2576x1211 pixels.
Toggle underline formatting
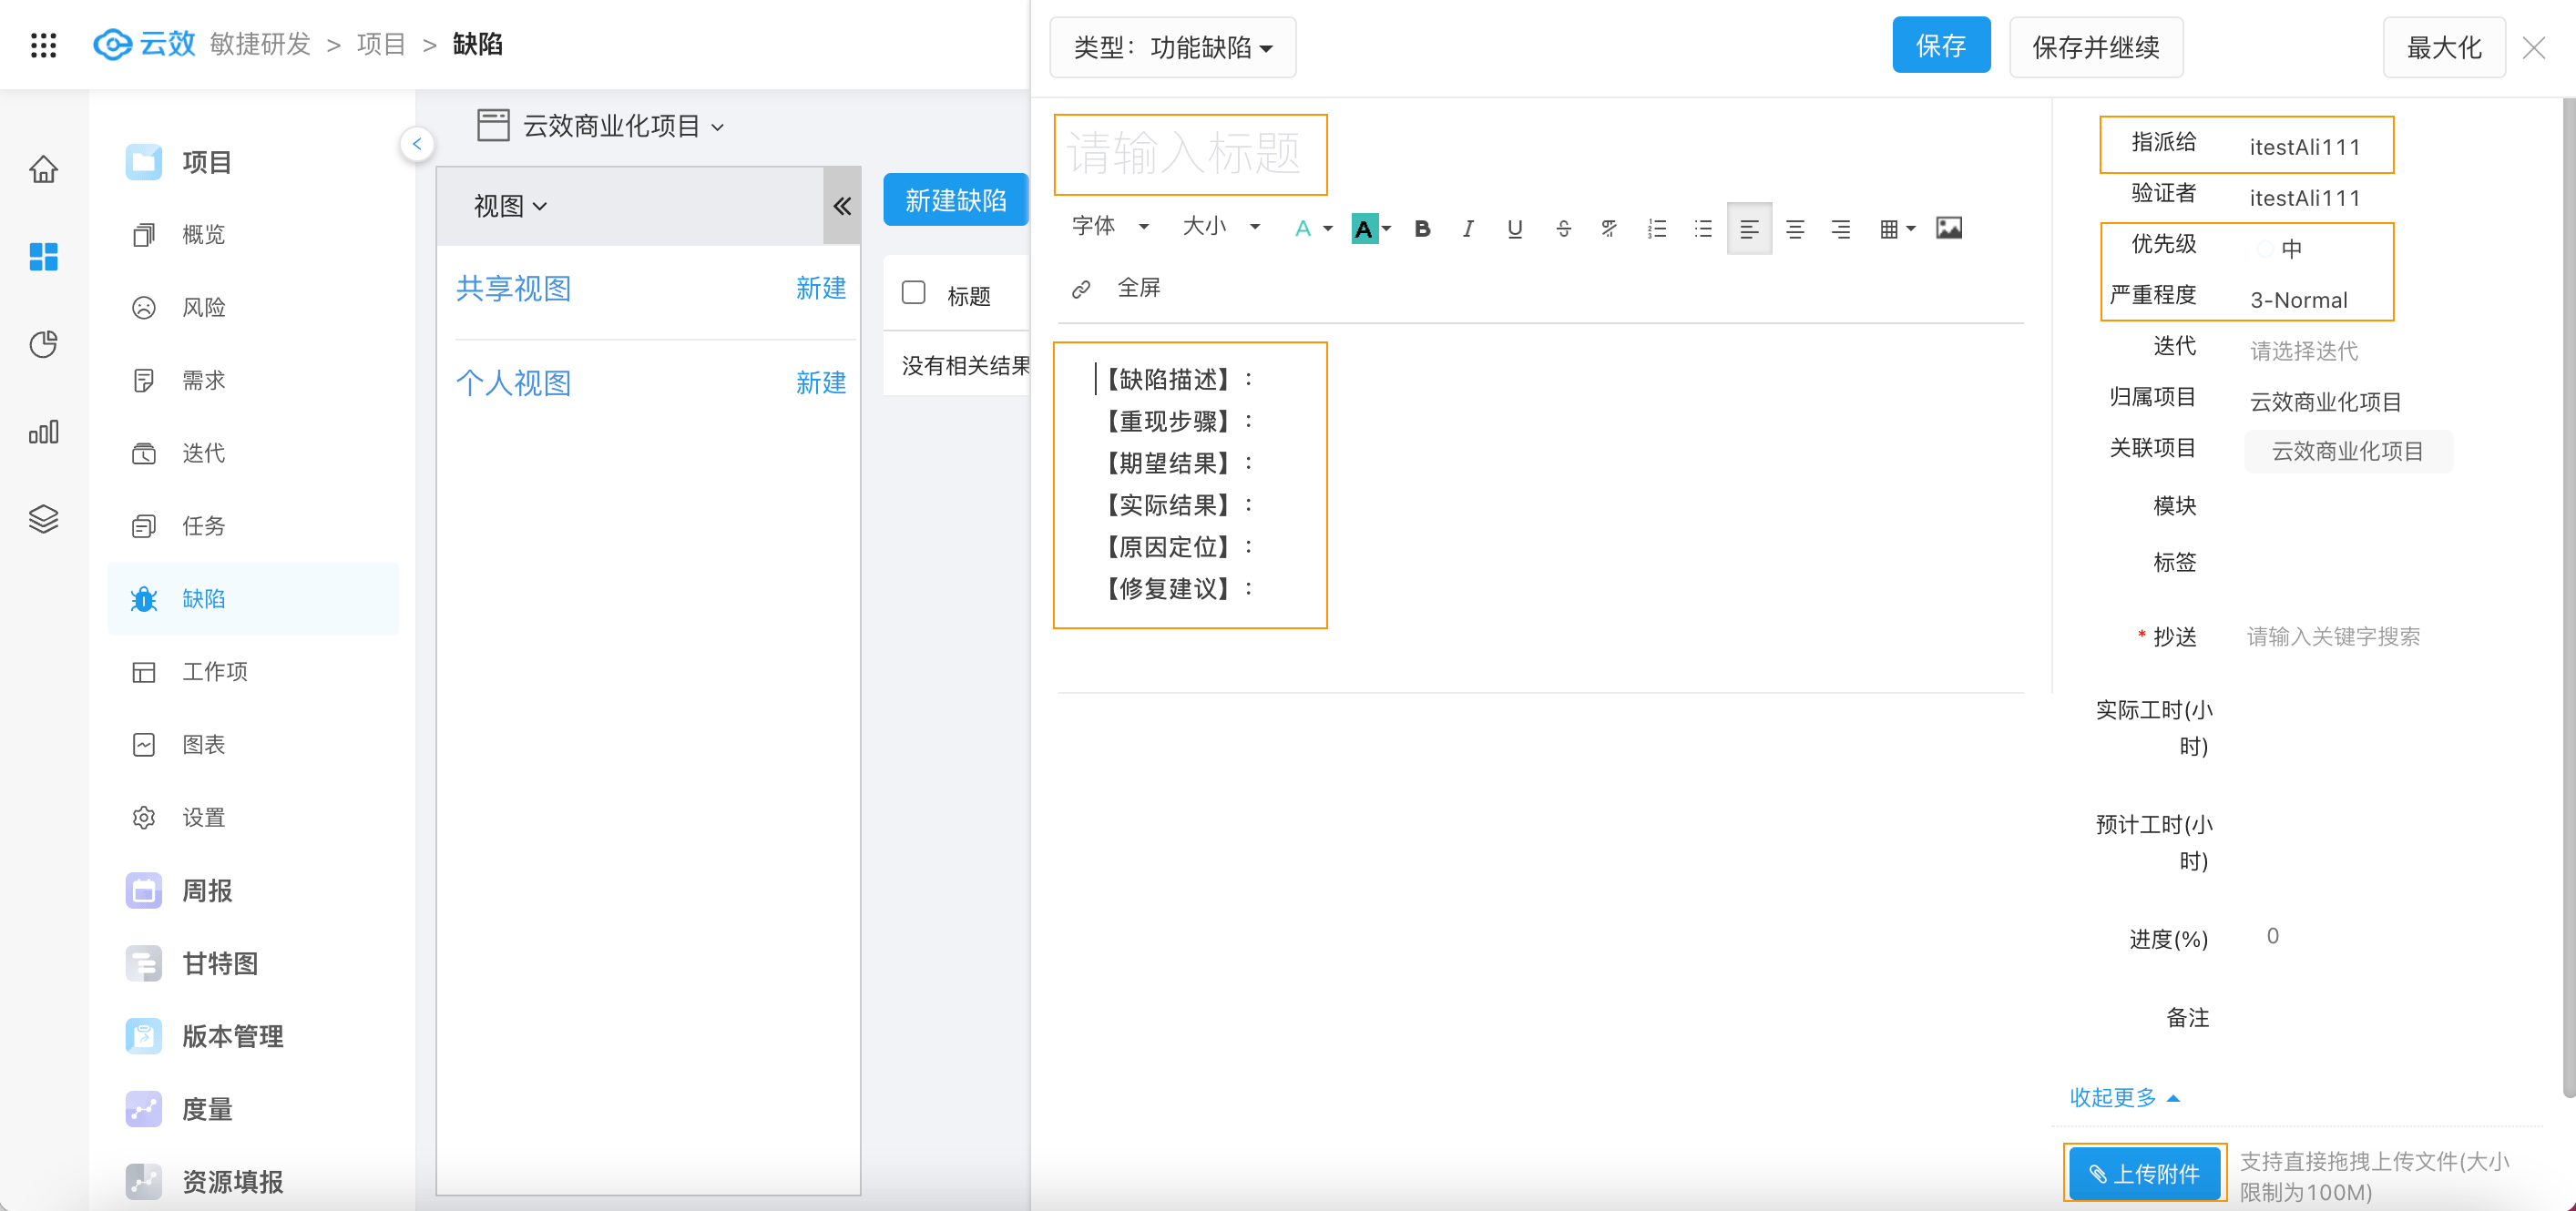click(1515, 229)
